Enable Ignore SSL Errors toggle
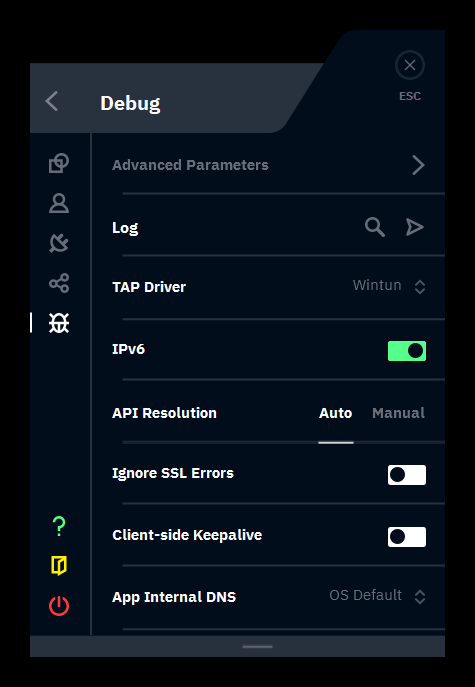The height and width of the screenshot is (687, 475). click(407, 475)
